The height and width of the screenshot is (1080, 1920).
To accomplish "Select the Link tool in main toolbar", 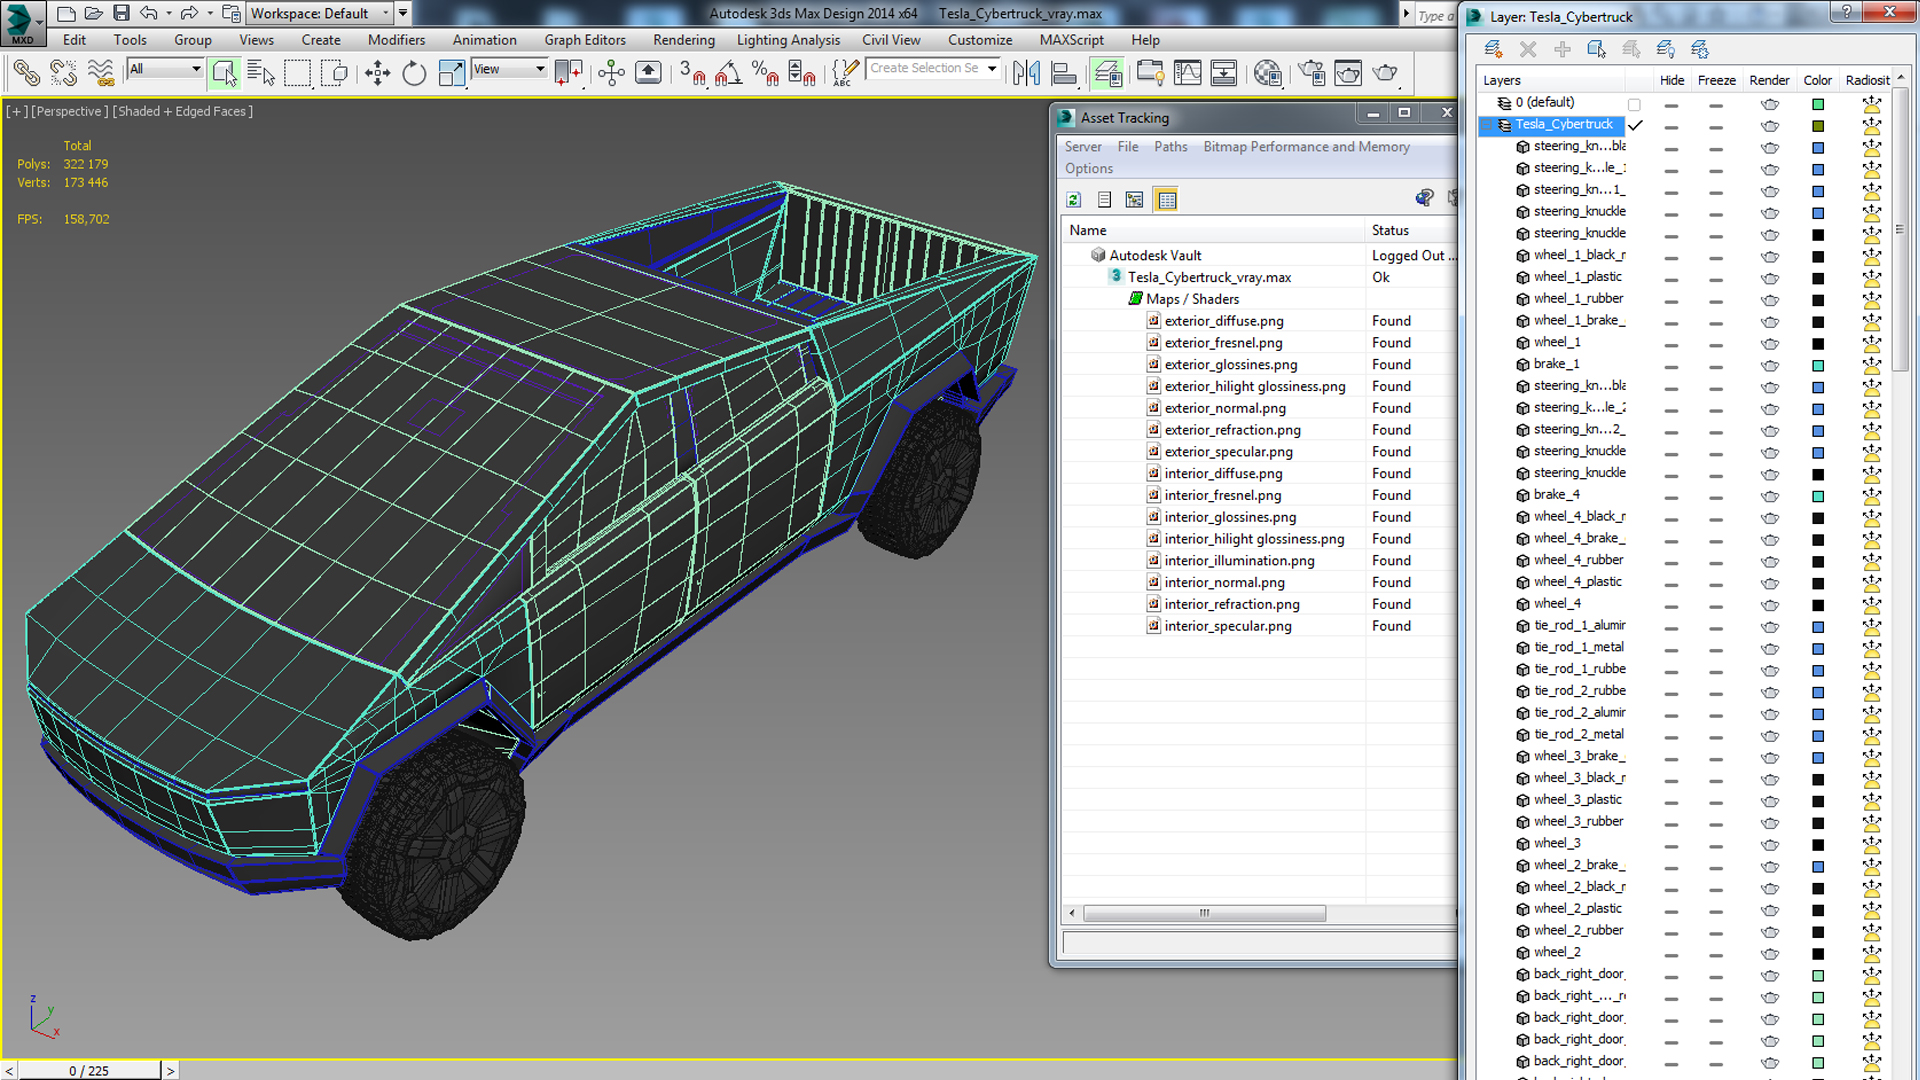I will coord(26,73).
